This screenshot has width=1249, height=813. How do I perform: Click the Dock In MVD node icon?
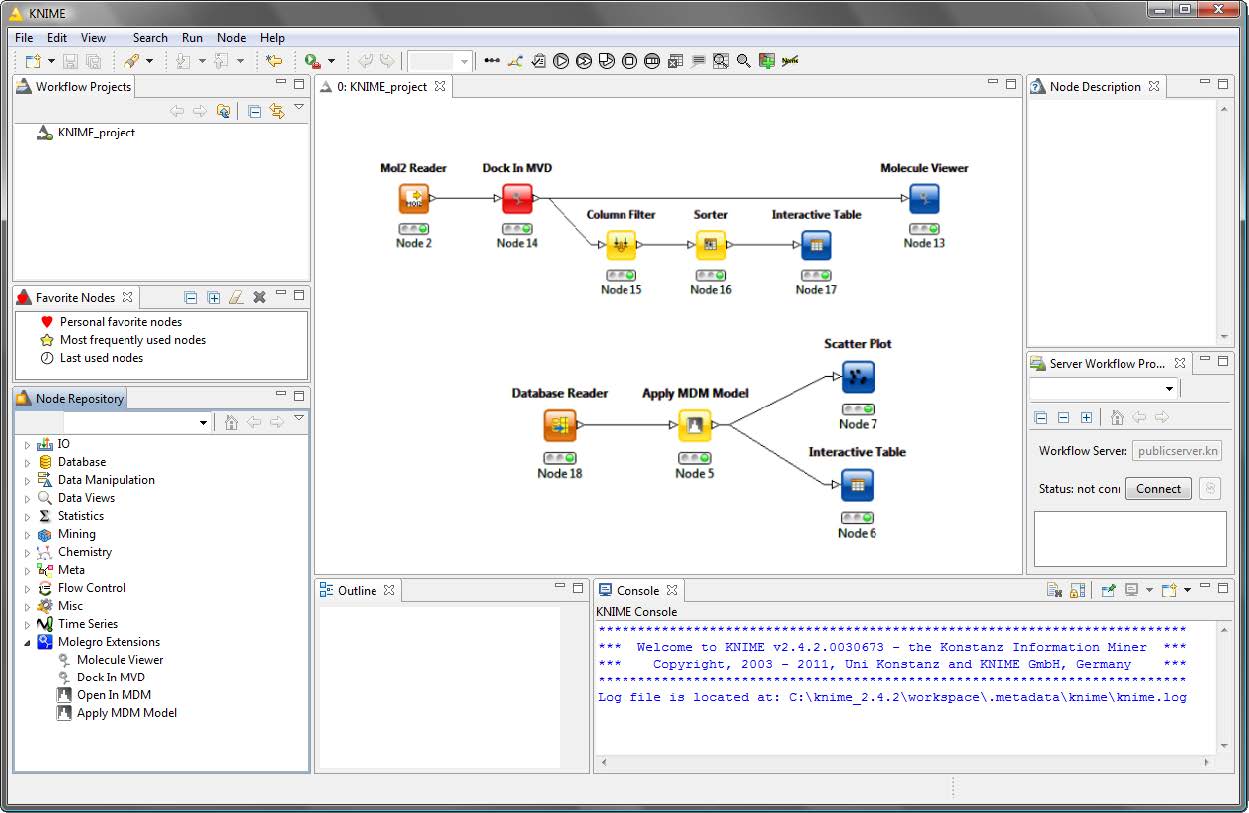tap(517, 199)
